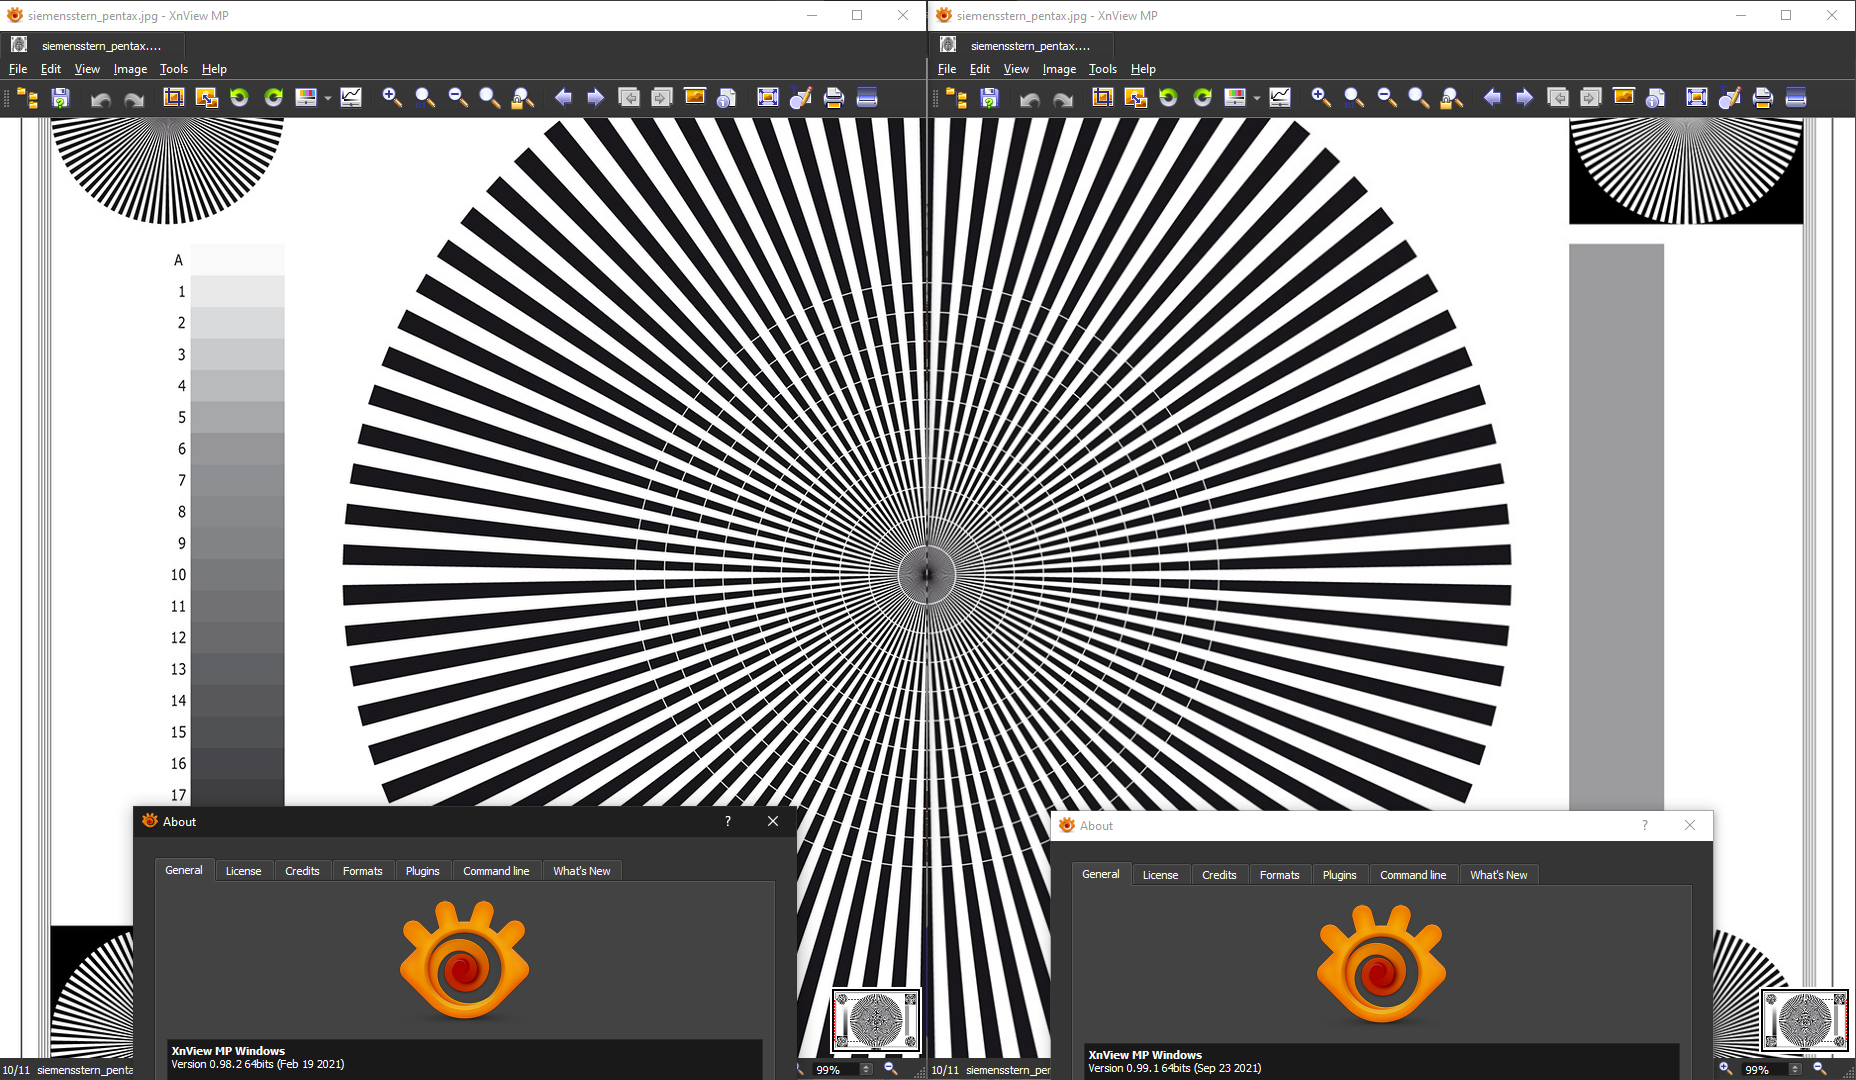Open Credits tab in left About dialog

point(302,871)
